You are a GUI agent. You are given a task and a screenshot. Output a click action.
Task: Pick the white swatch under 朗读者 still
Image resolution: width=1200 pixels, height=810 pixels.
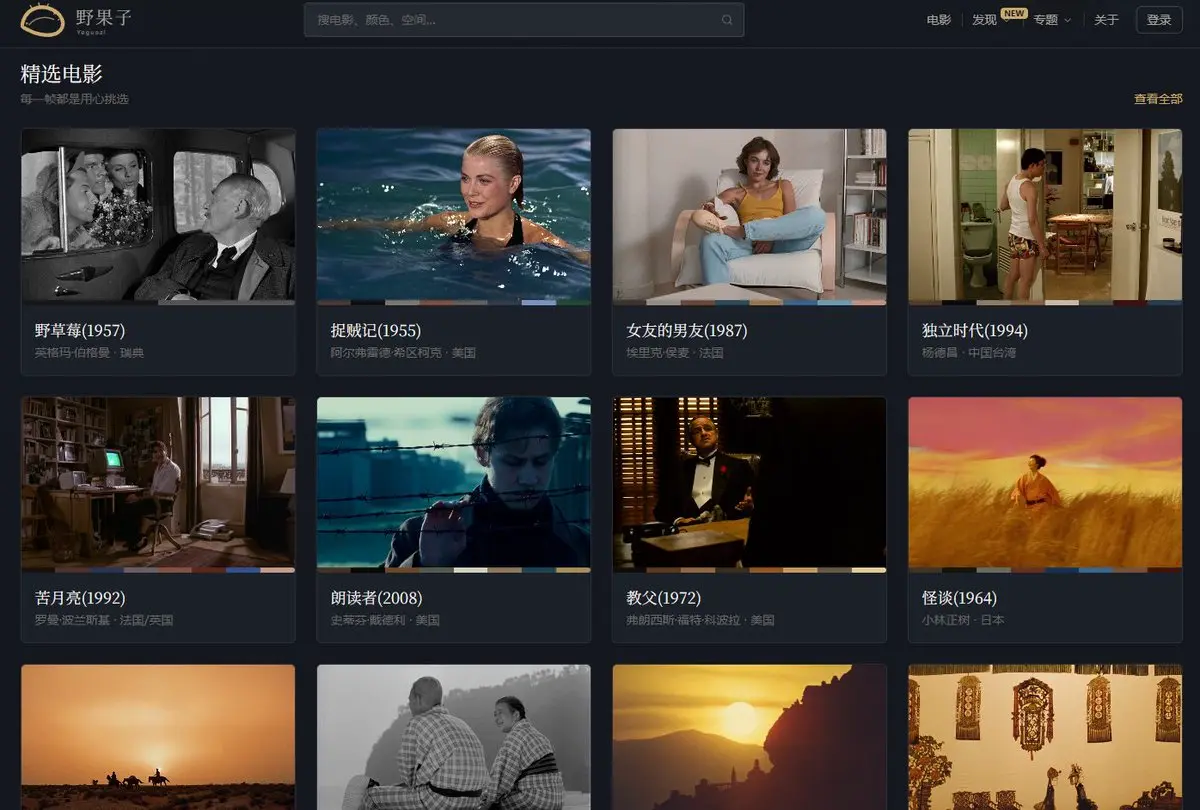(470, 570)
